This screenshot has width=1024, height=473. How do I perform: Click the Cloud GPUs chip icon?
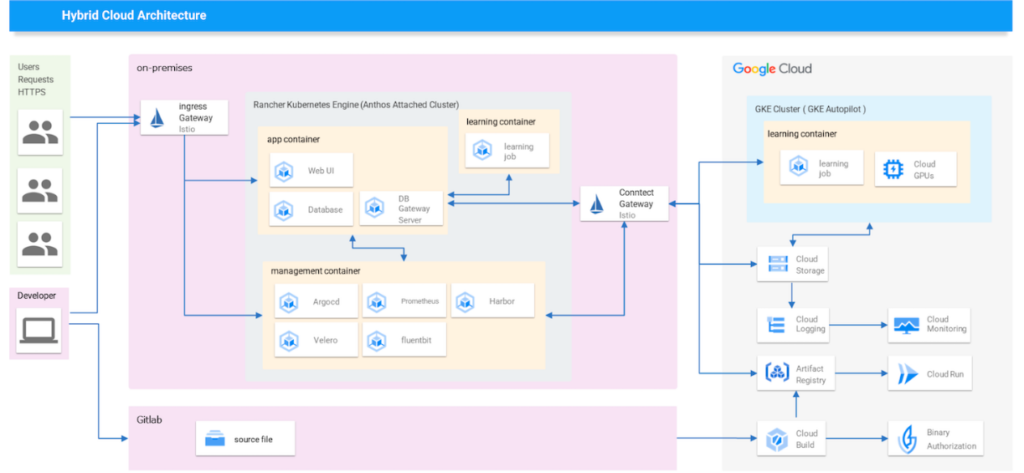click(891, 169)
